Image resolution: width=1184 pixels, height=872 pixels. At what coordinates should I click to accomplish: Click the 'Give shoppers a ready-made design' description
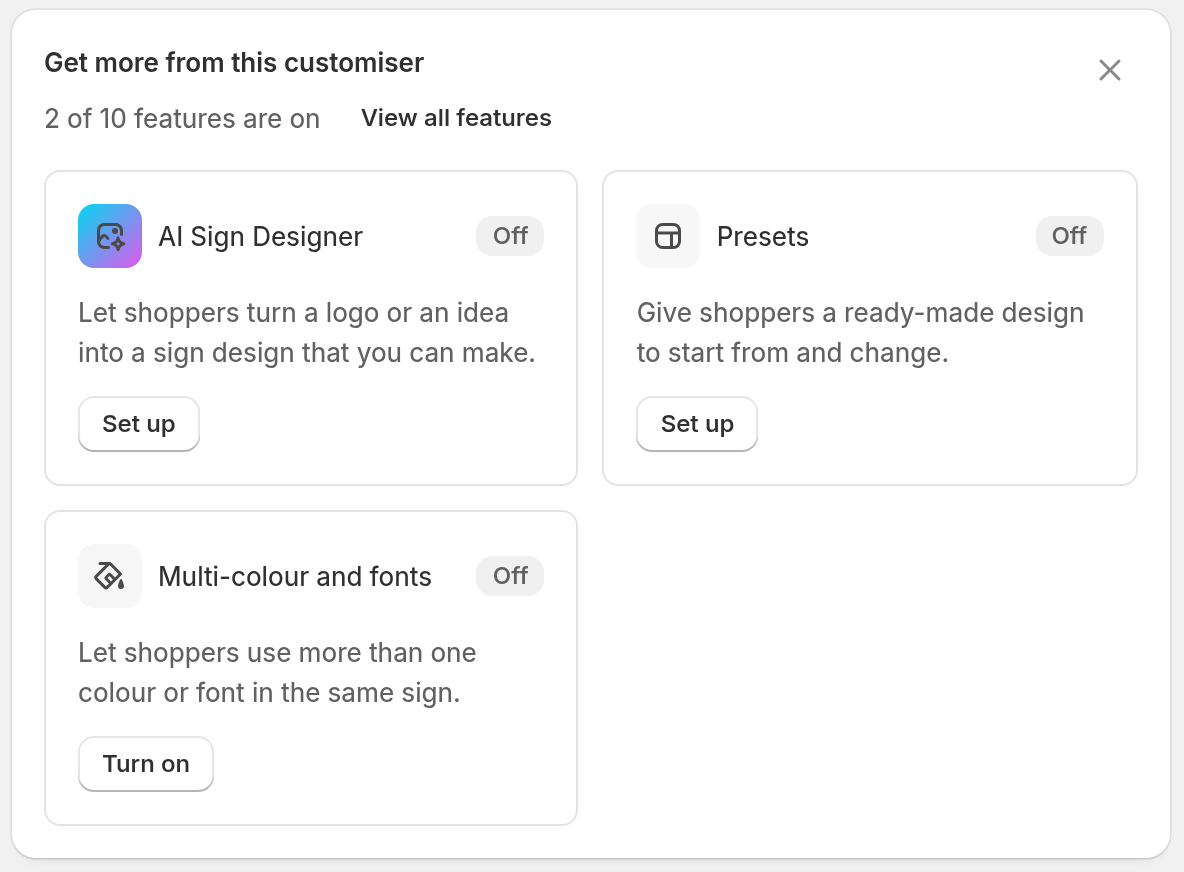(x=860, y=333)
